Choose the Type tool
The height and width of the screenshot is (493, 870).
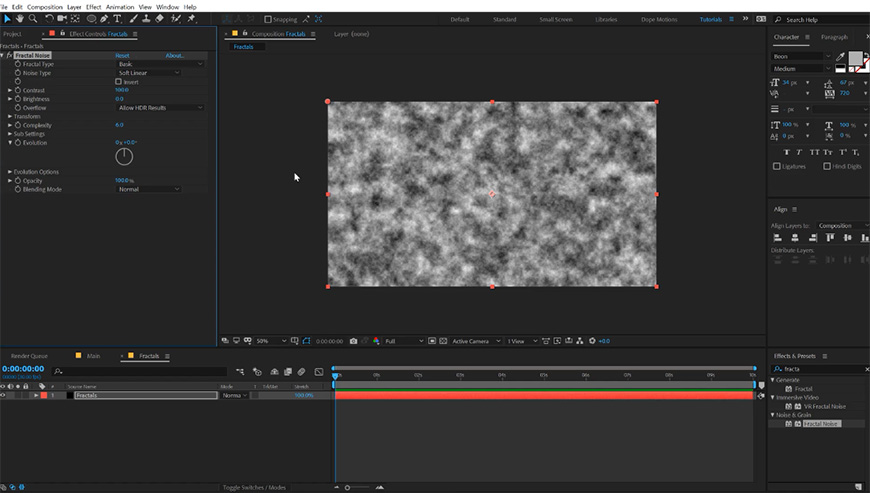point(117,18)
